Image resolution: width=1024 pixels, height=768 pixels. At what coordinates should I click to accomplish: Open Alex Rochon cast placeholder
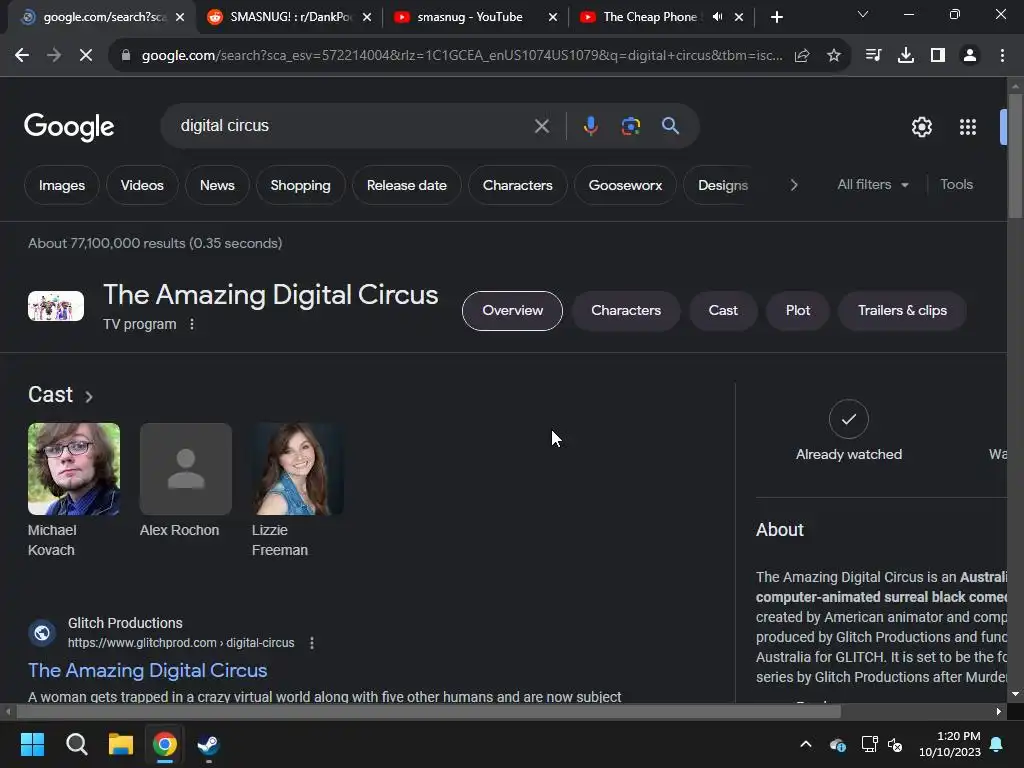[x=185, y=469]
